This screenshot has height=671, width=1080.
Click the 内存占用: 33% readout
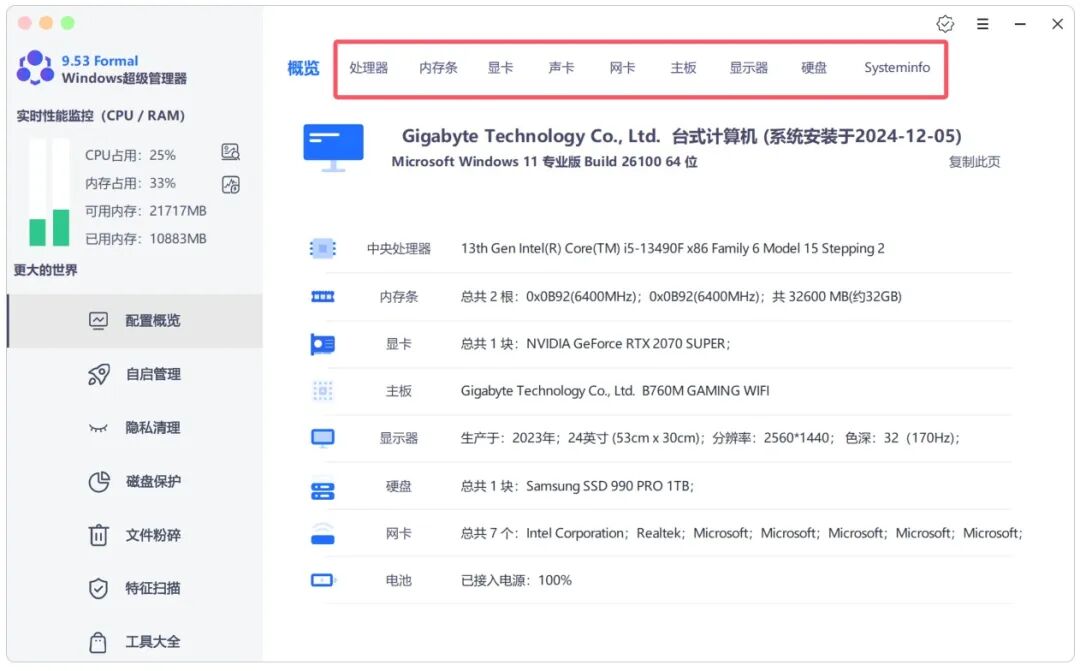coord(130,183)
